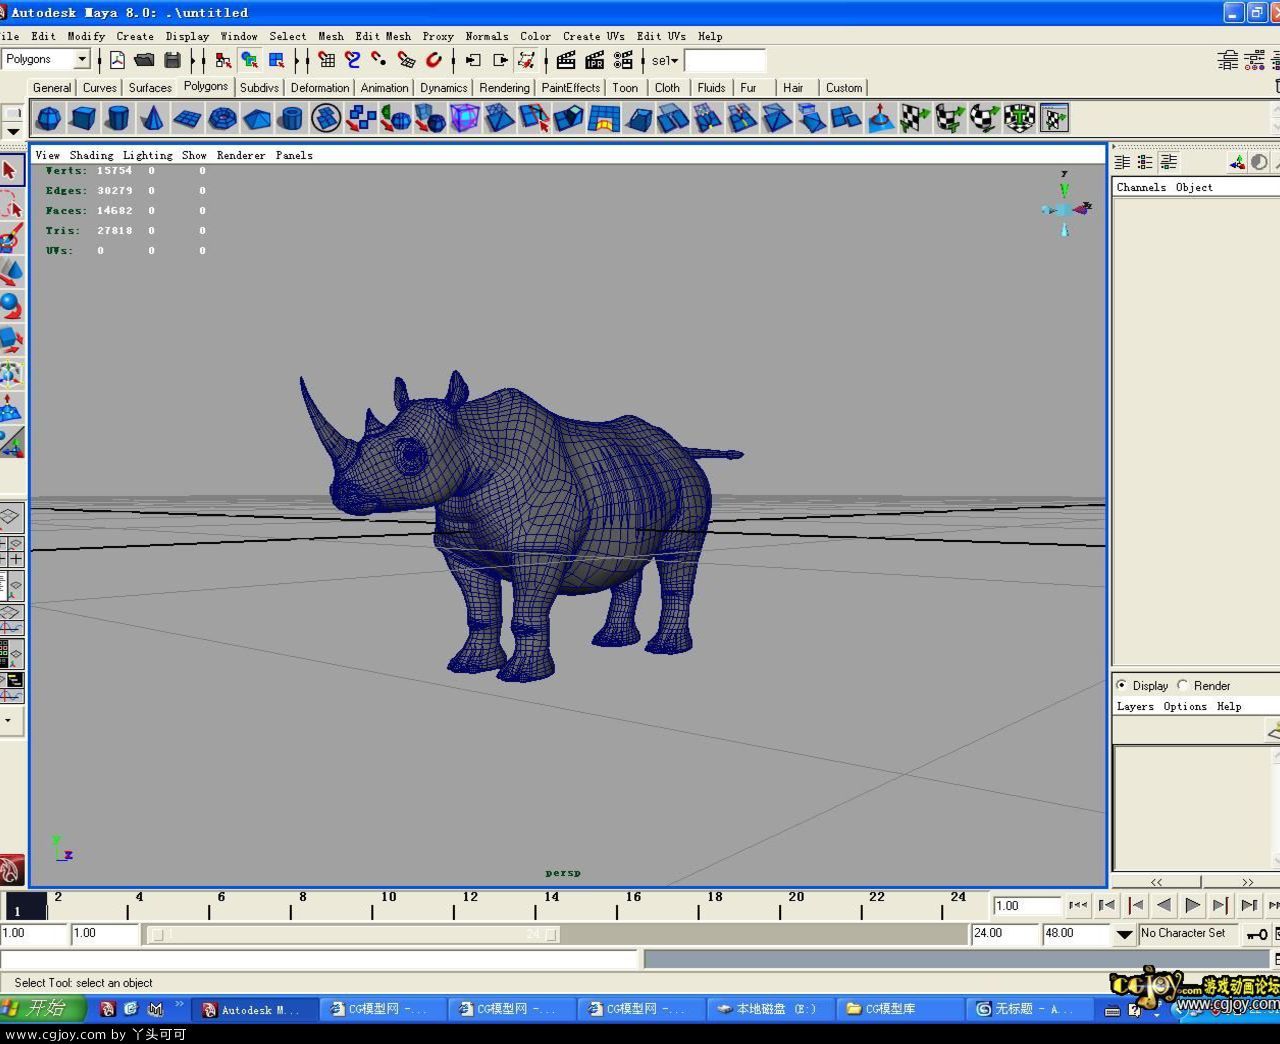
Task: Activate the Lasso select tool
Action: pos(11,206)
